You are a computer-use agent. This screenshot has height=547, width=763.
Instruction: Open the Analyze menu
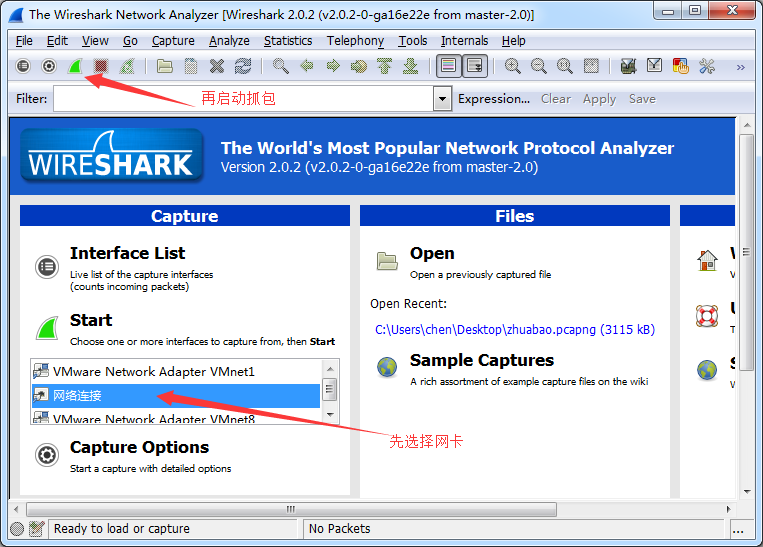[229, 41]
